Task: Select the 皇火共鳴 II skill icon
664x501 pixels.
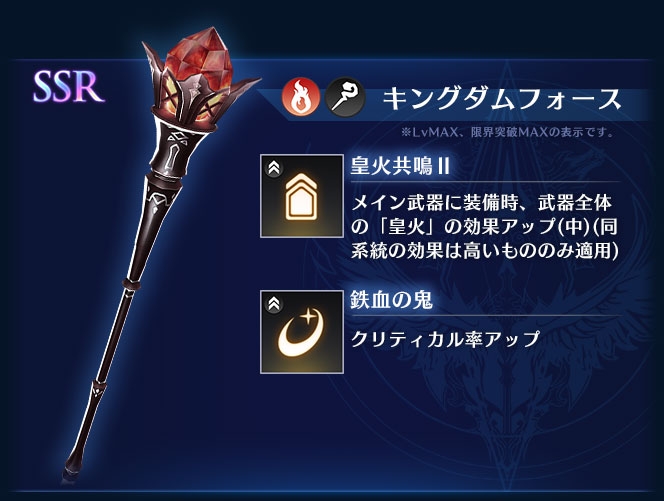Action: pyautogui.click(x=302, y=196)
